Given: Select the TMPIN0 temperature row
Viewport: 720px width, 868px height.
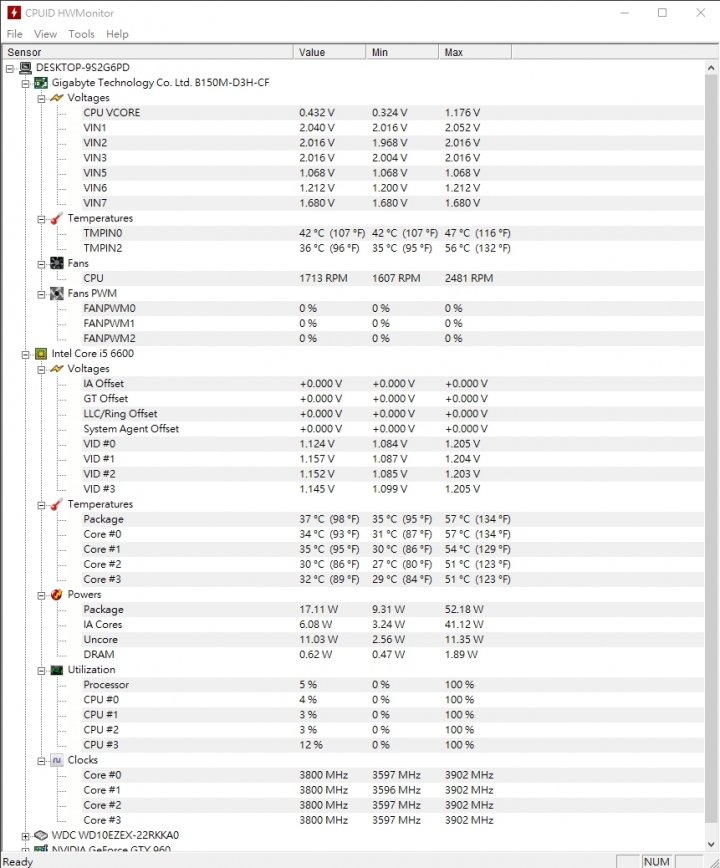Looking at the screenshot, I should (x=393, y=233).
